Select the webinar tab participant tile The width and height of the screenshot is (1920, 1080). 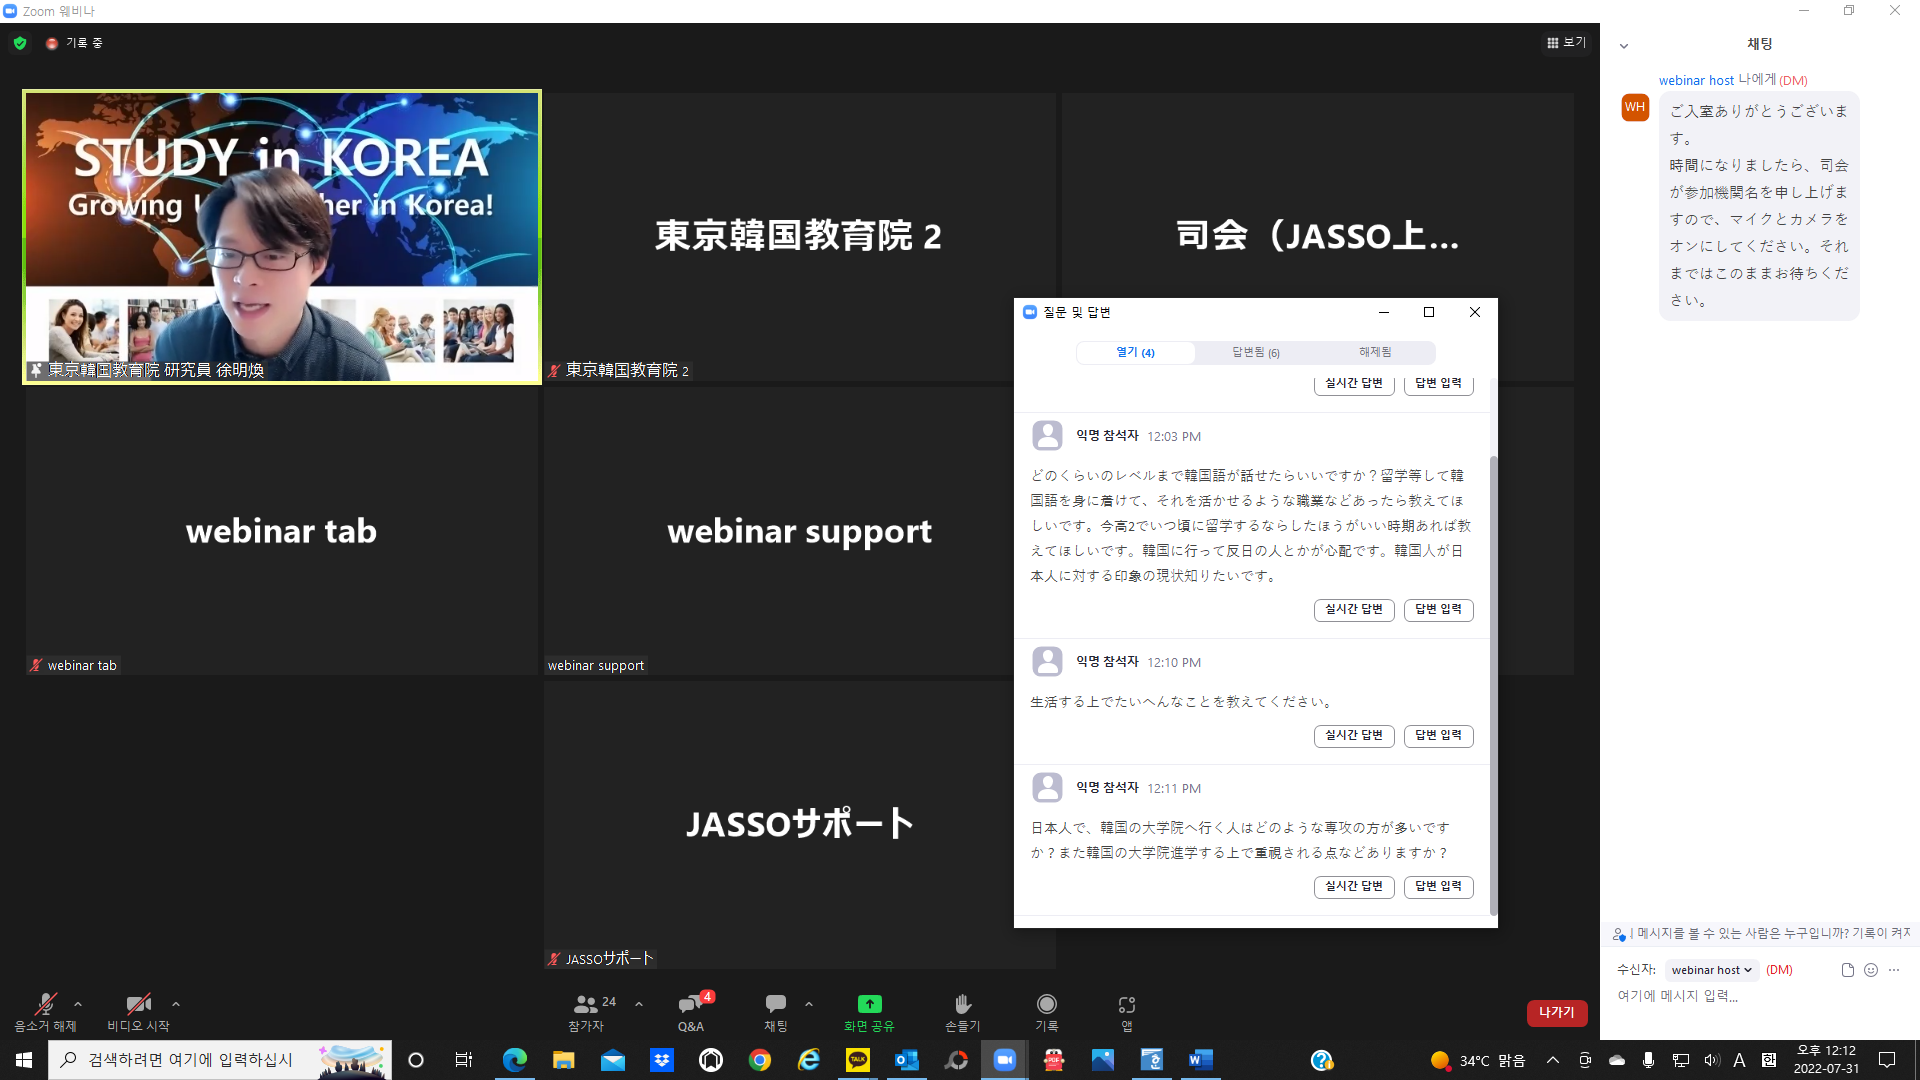point(281,531)
